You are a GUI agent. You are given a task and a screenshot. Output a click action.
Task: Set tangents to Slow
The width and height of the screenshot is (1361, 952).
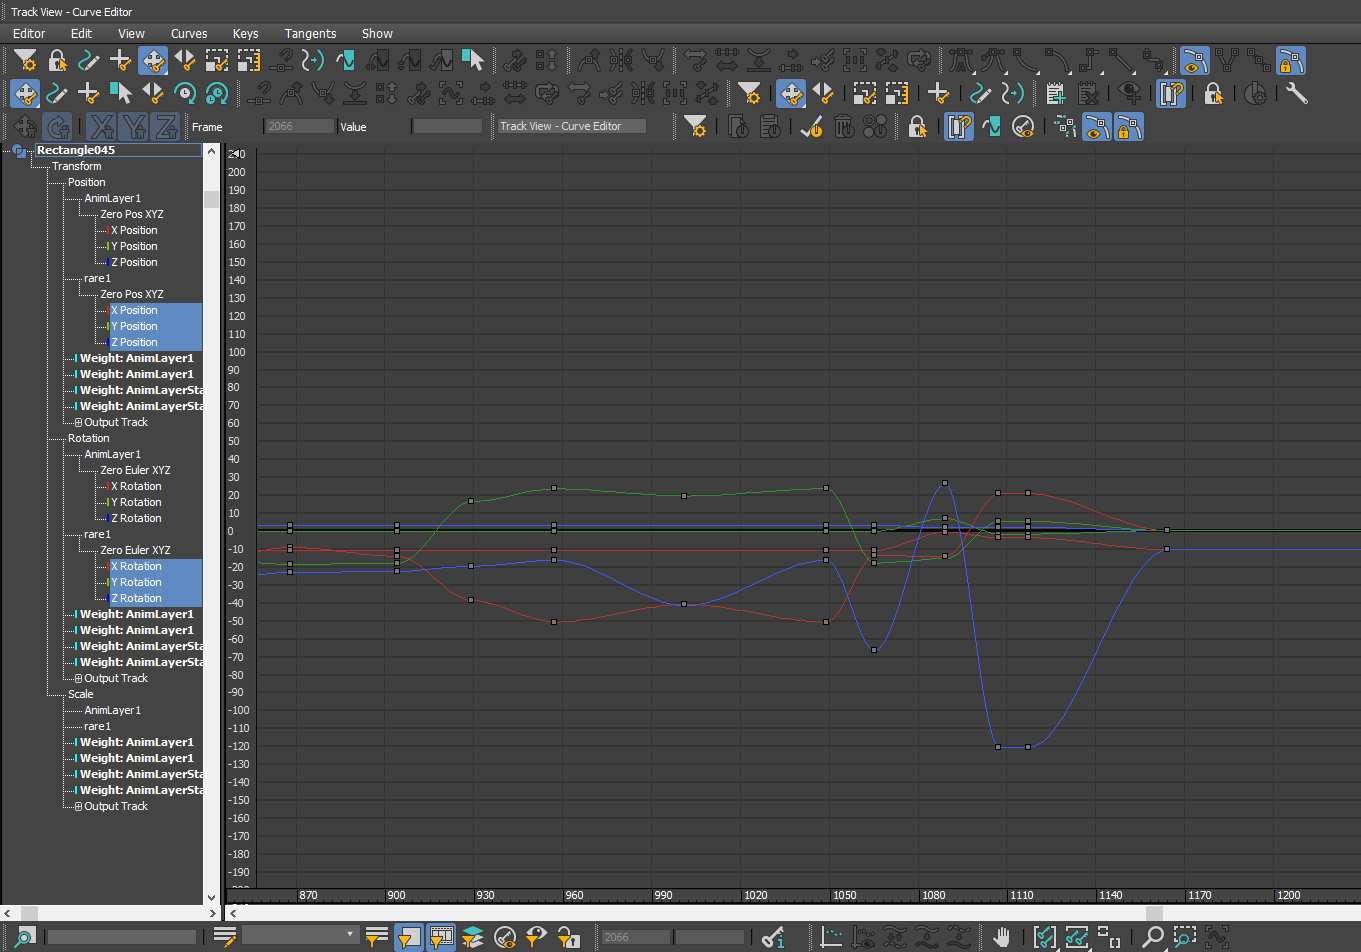click(1057, 60)
